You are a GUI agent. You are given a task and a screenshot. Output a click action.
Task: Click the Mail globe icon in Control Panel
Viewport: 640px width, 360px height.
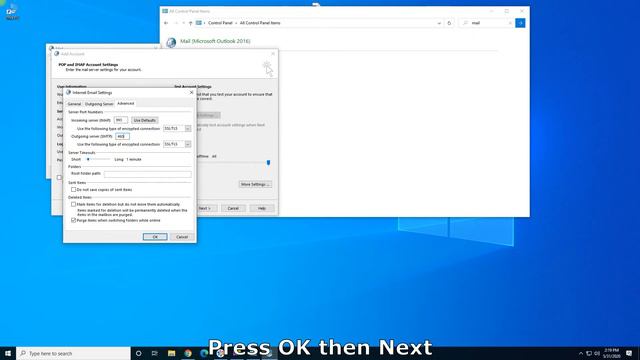click(x=171, y=42)
